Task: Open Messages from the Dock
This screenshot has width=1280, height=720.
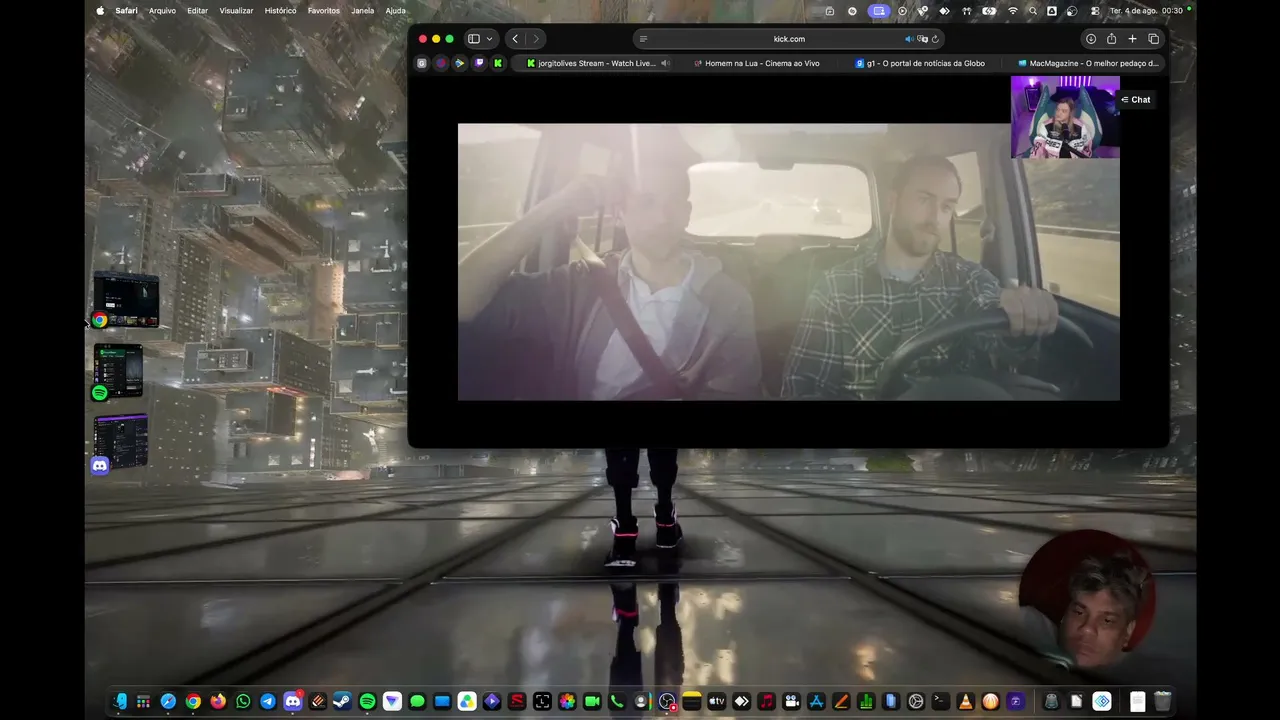Action: 417,702
